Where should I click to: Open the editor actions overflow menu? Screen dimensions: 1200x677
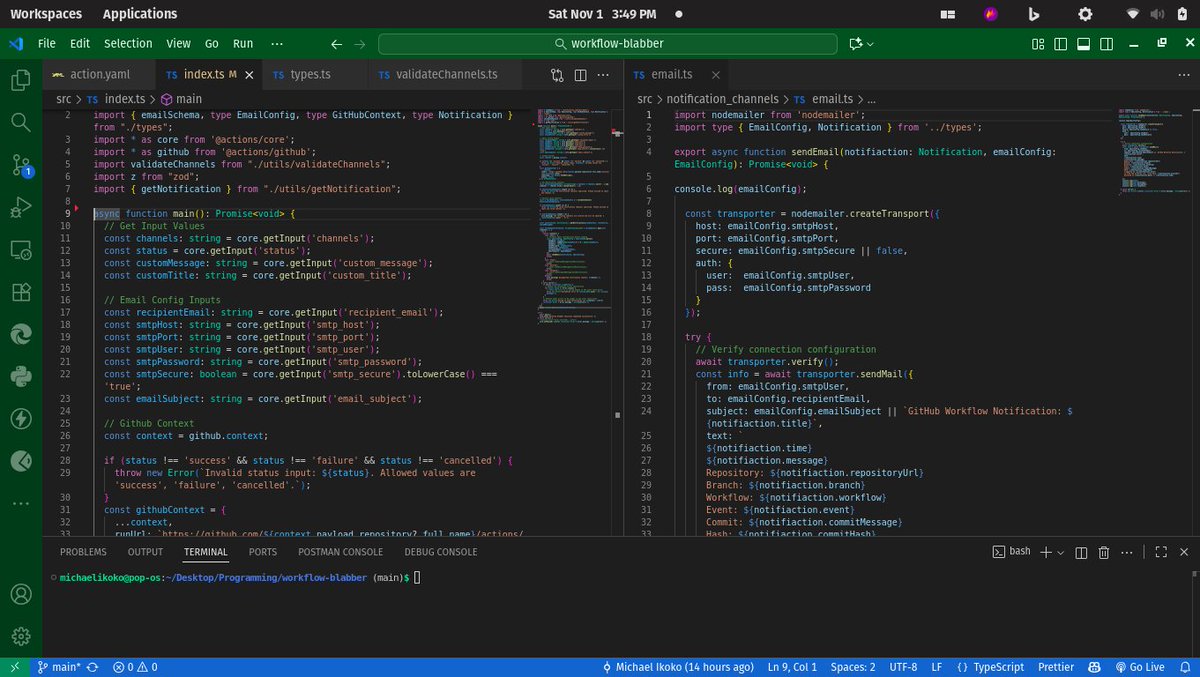tap(603, 75)
